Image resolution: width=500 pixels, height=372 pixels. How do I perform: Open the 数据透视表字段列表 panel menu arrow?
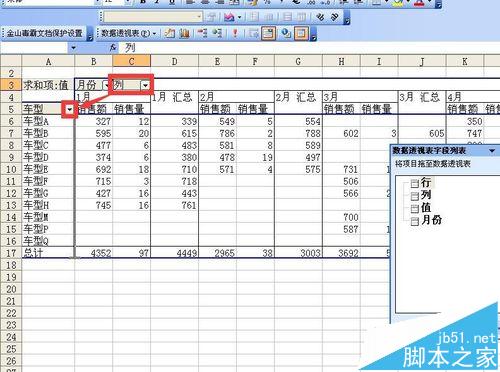[492, 151]
